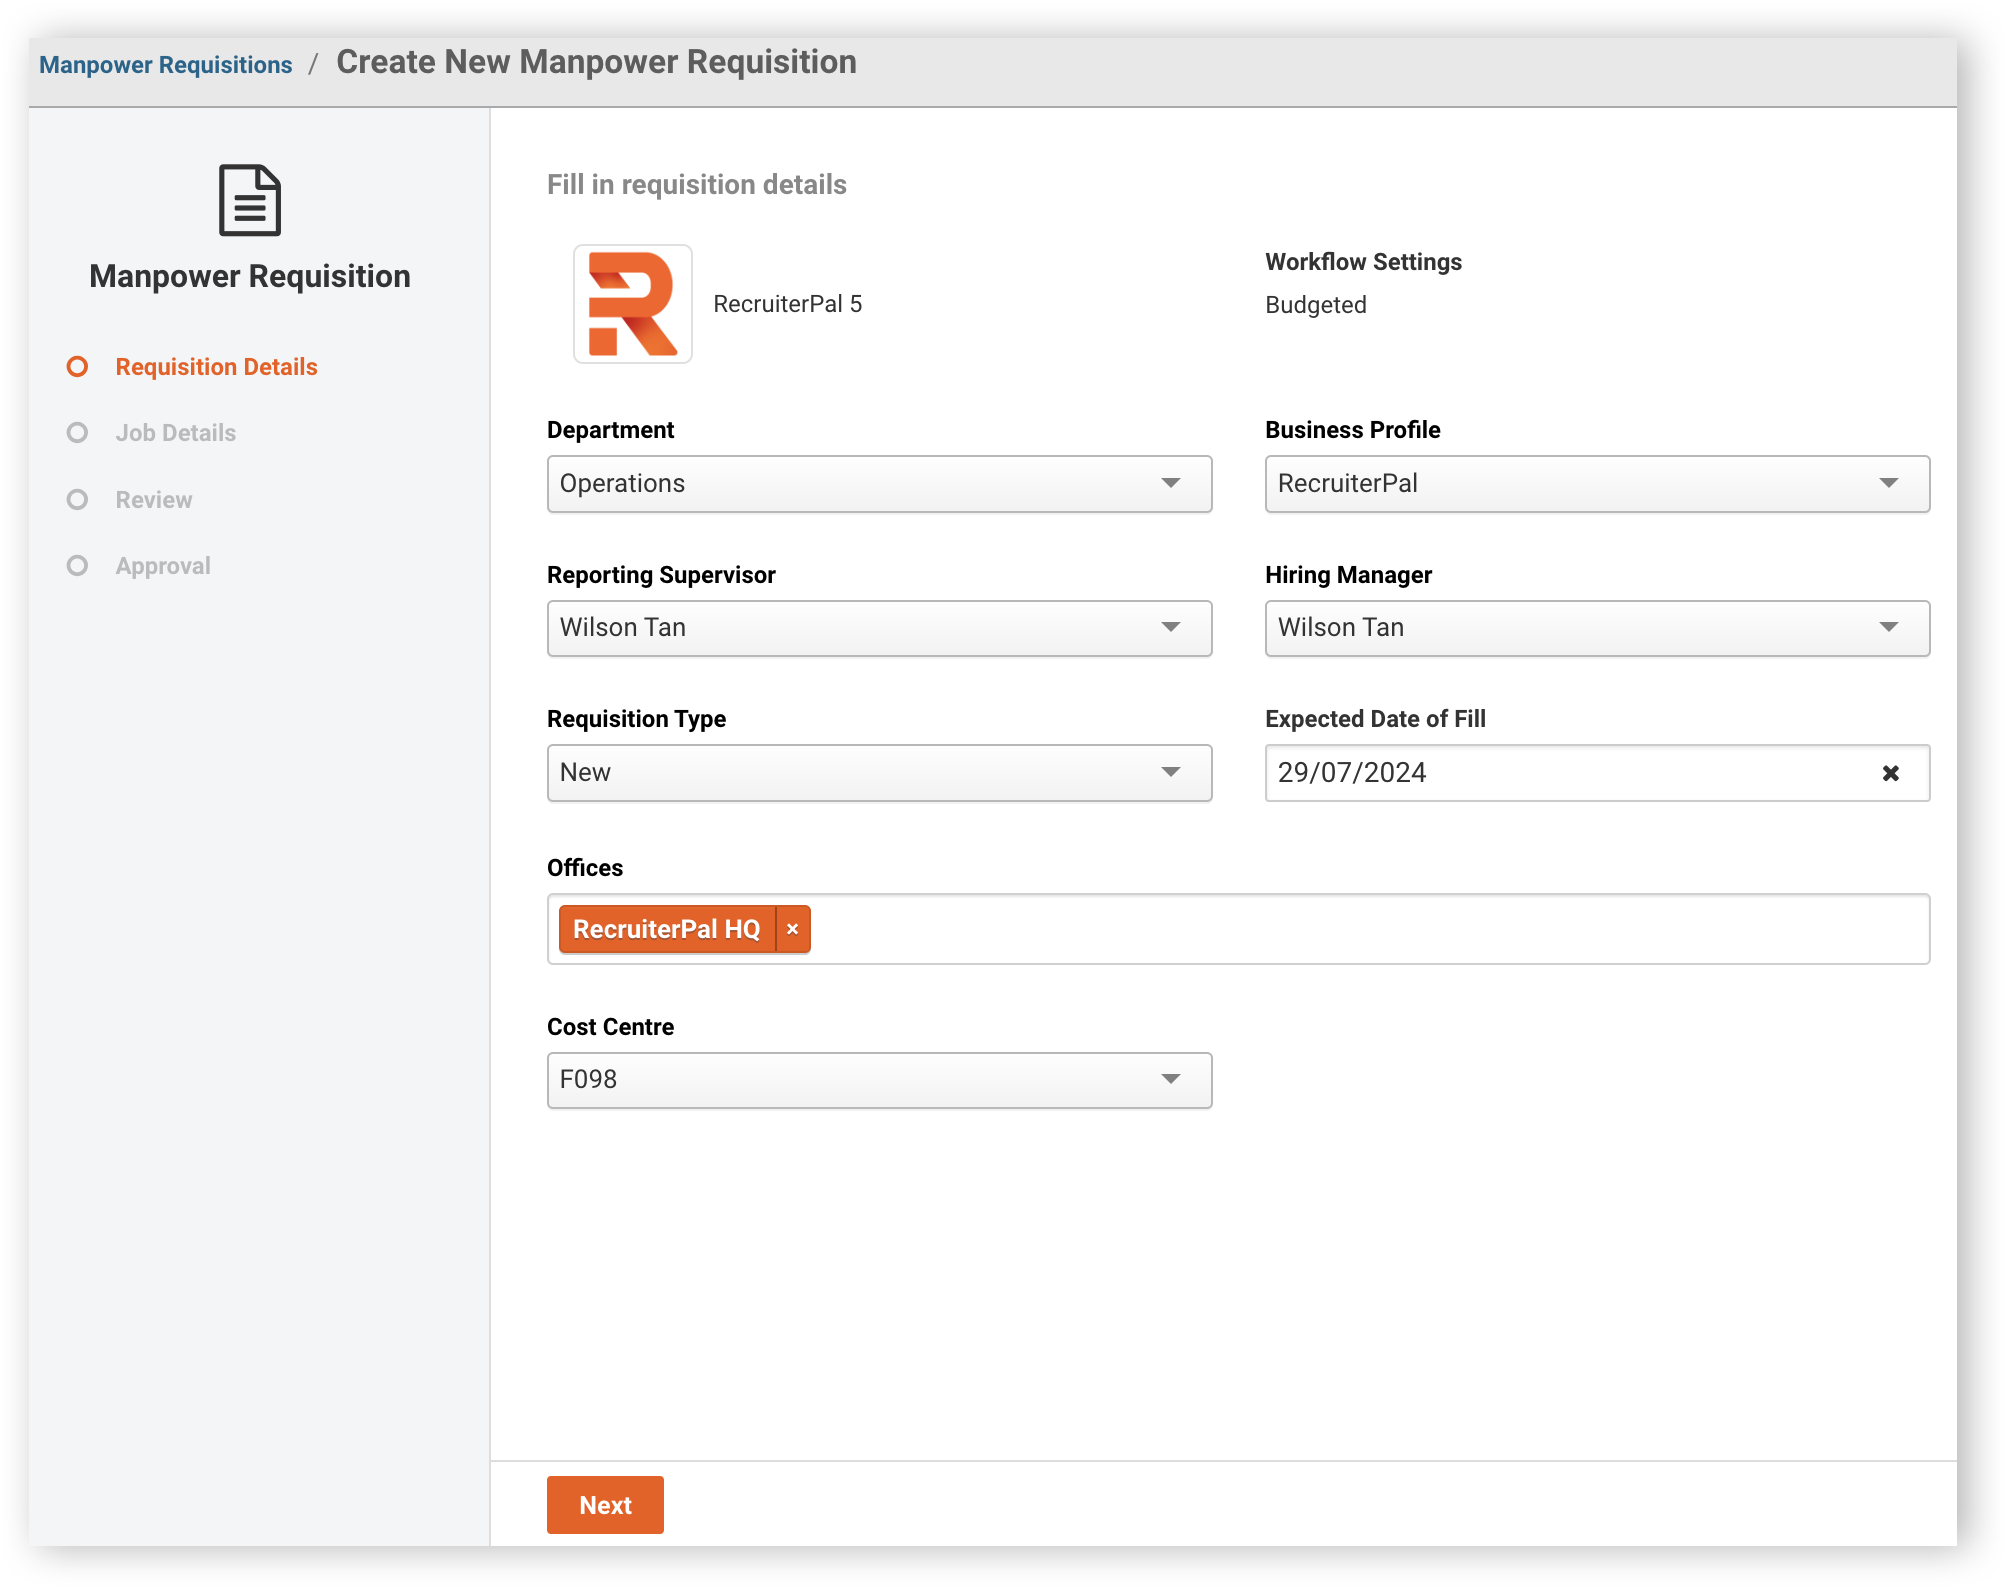The height and width of the screenshot is (1587, 2006).
Task: Go to the Job Details step
Action: pyautogui.click(x=176, y=433)
